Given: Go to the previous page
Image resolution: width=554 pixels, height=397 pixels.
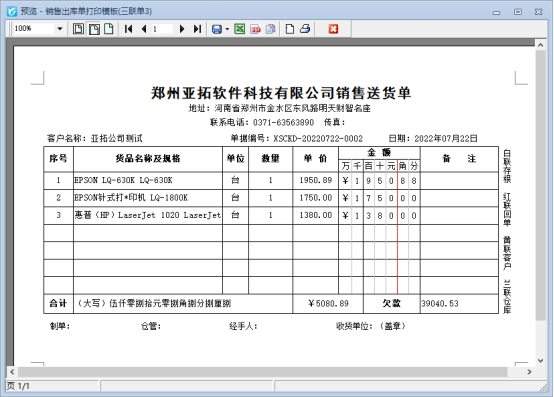Looking at the screenshot, I should pyautogui.click(x=144, y=29).
